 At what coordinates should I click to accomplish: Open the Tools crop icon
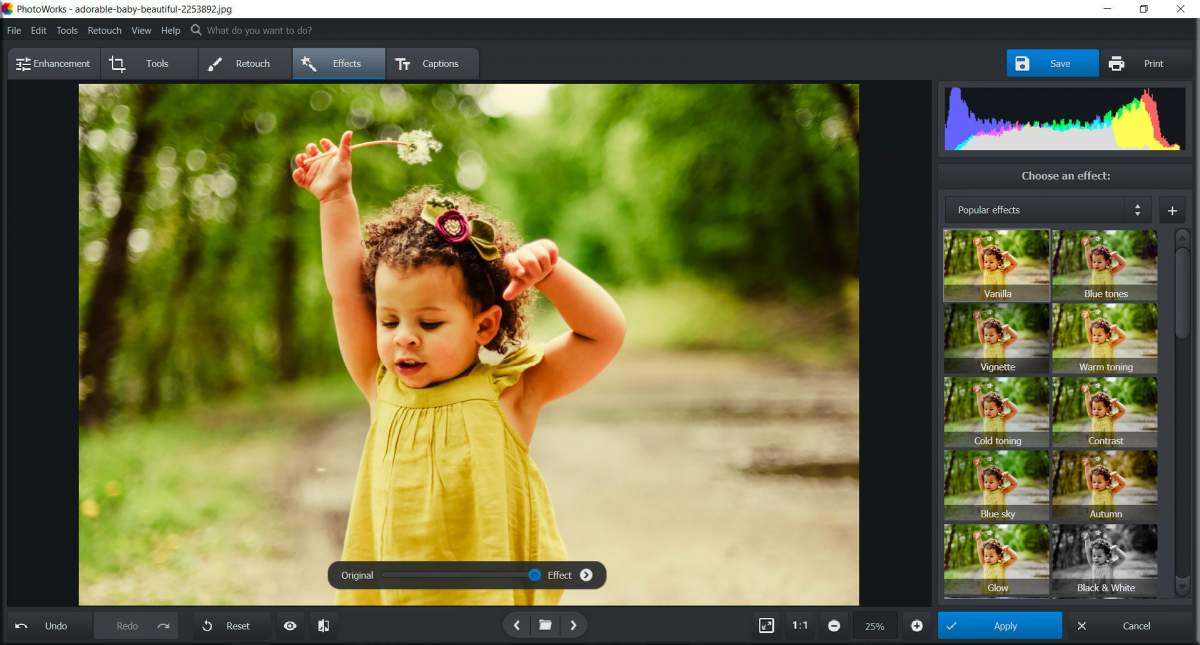[x=117, y=63]
